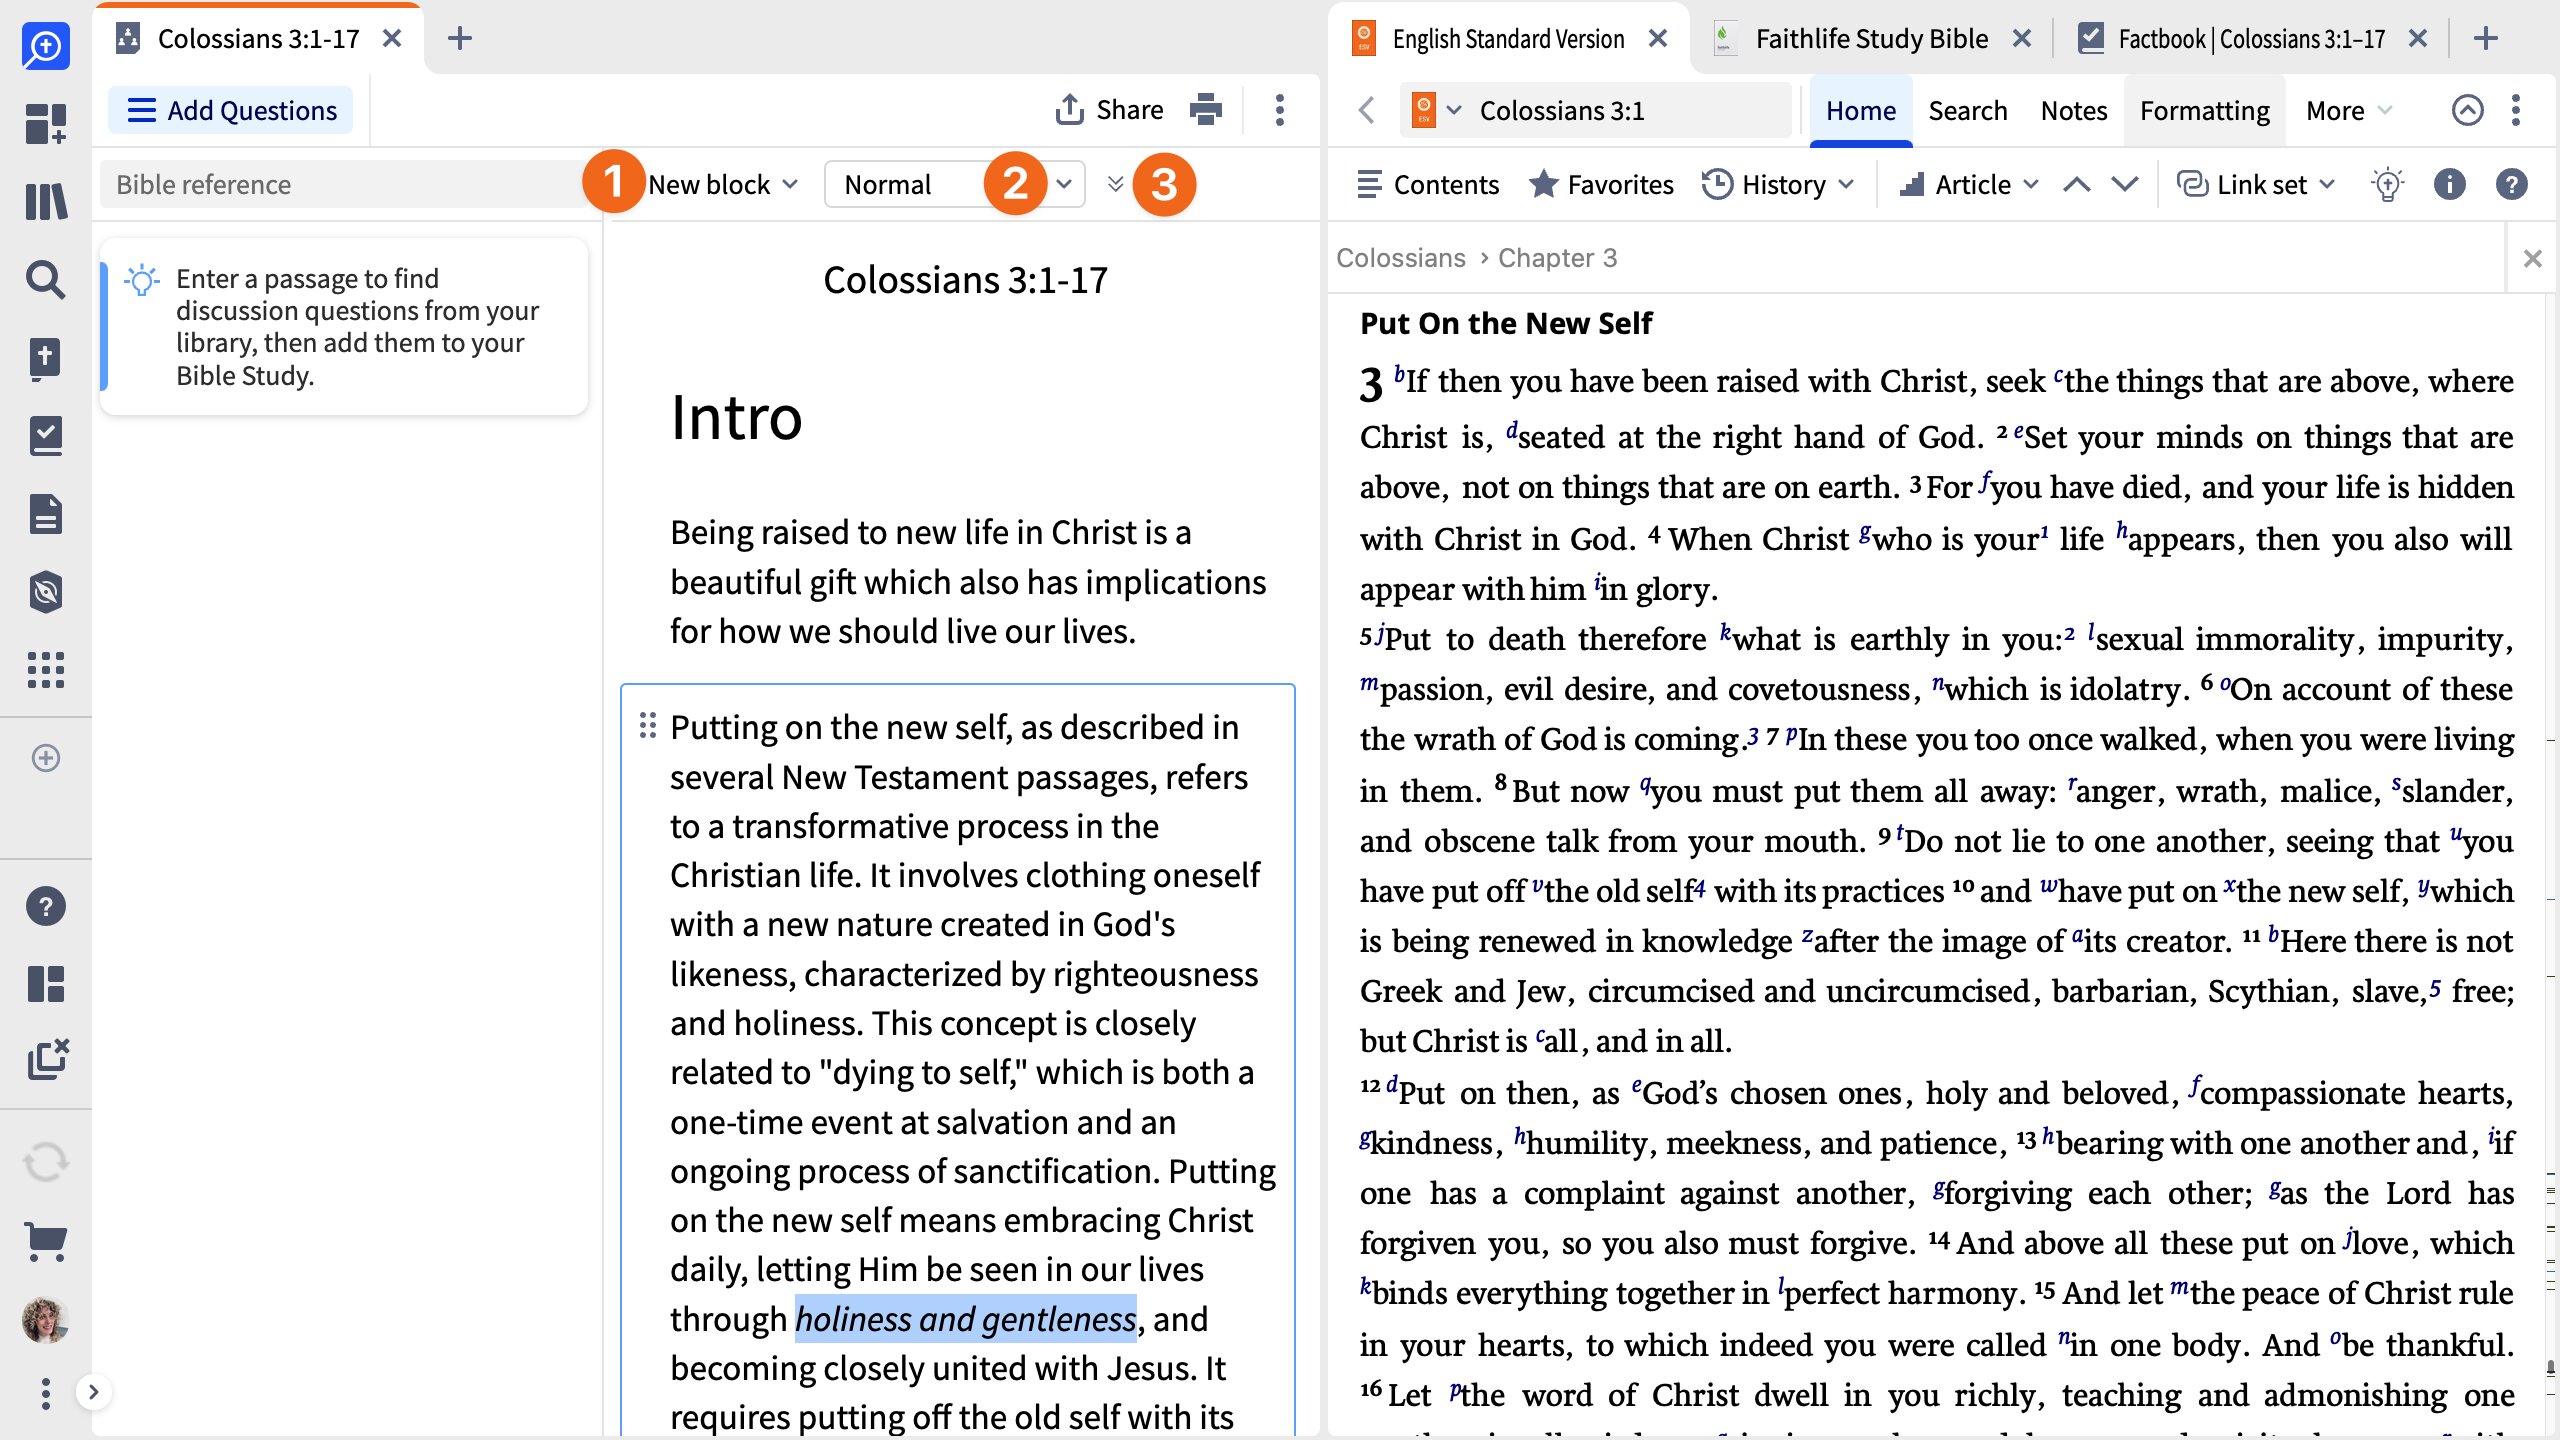2560x1440 pixels.
Task: Select the Search tab in ESV panel
Action: point(1967,110)
